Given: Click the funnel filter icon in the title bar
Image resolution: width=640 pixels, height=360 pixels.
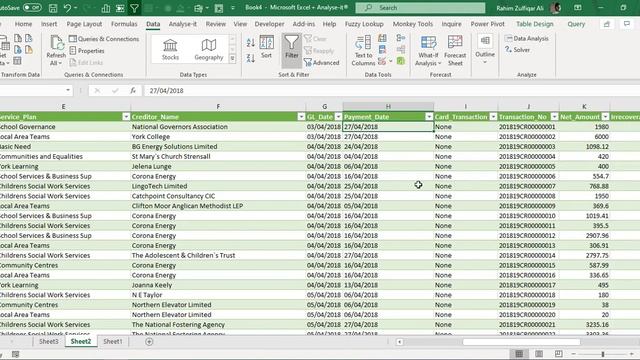Looking at the screenshot, I should click(x=134, y=8).
